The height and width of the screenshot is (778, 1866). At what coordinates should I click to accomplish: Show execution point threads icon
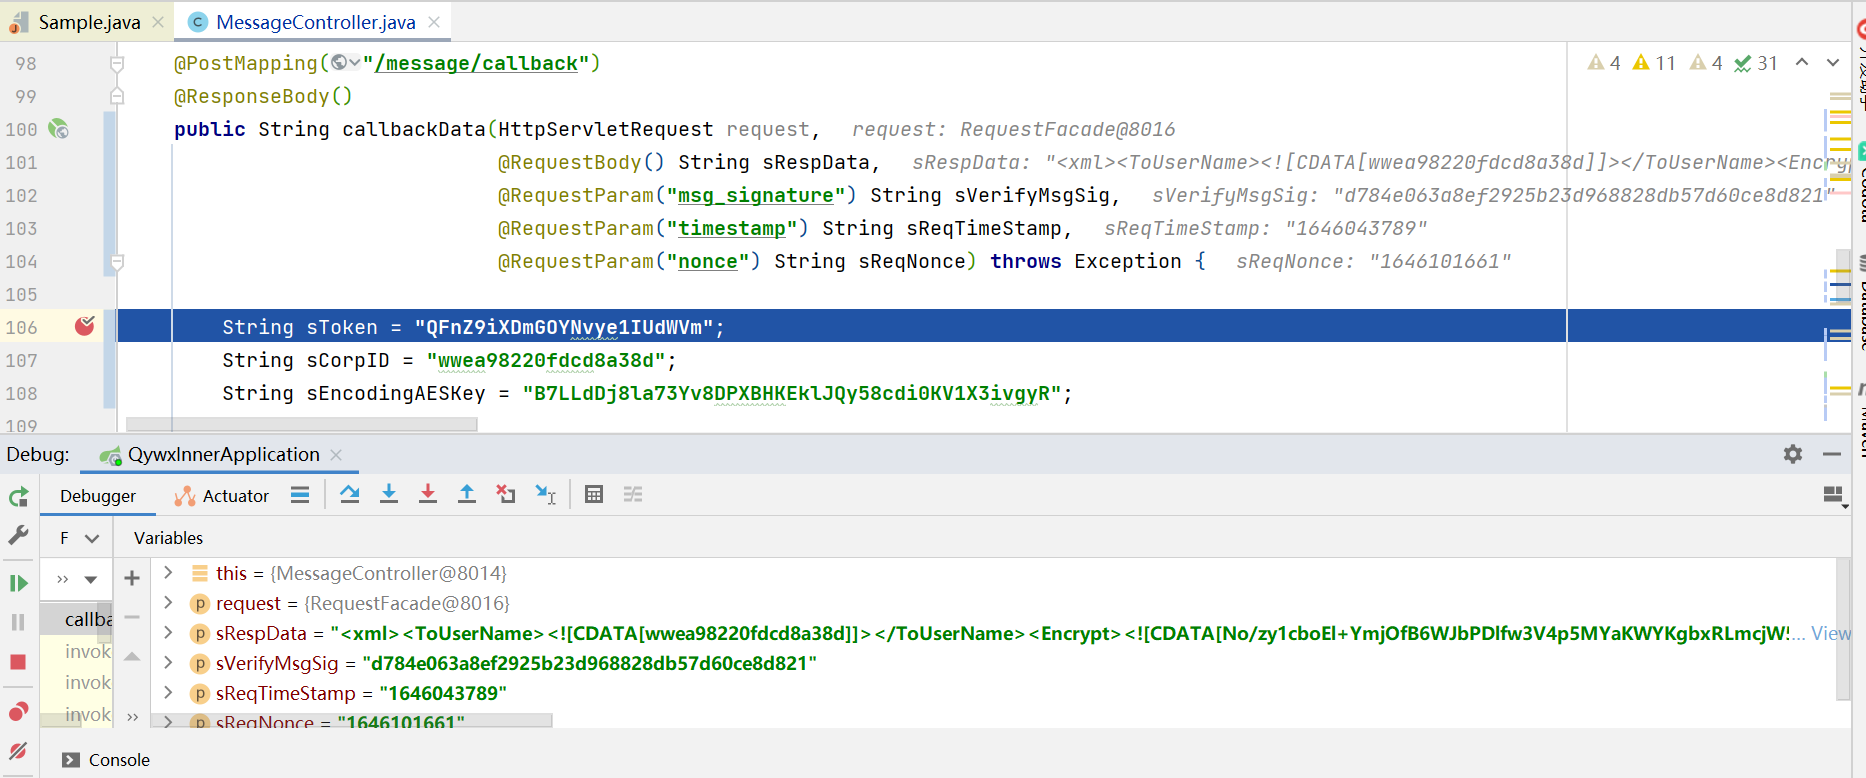point(300,494)
